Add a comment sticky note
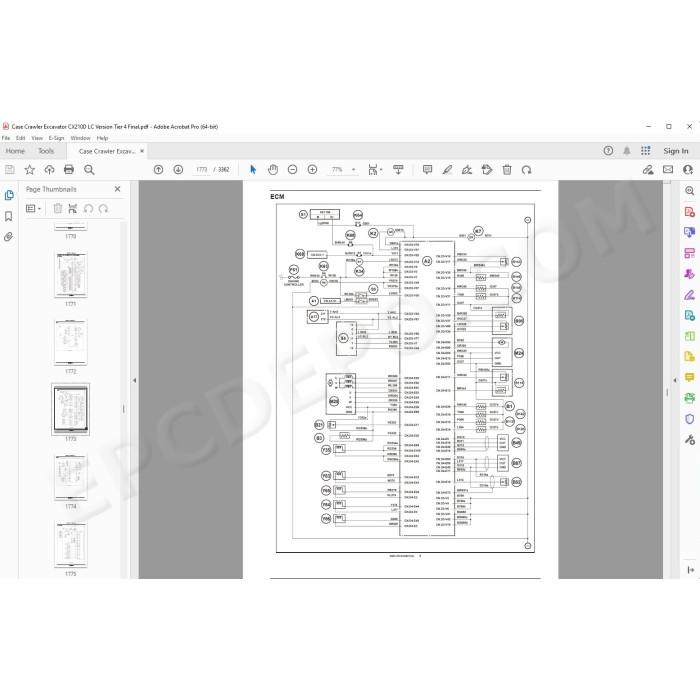This screenshot has height=700, width=700. pyautogui.click(x=427, y=170)
